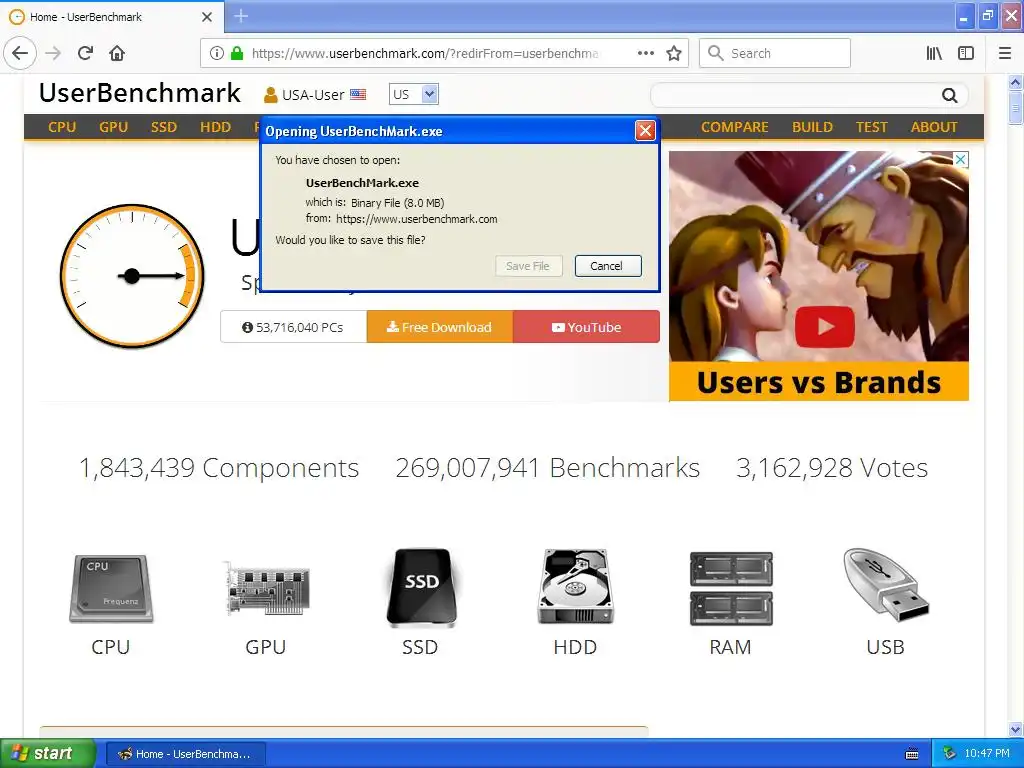The width and height of the screenshot is (1024, 768).
Task: Open the BUILD menu item
Action: [x=812, y=127]
